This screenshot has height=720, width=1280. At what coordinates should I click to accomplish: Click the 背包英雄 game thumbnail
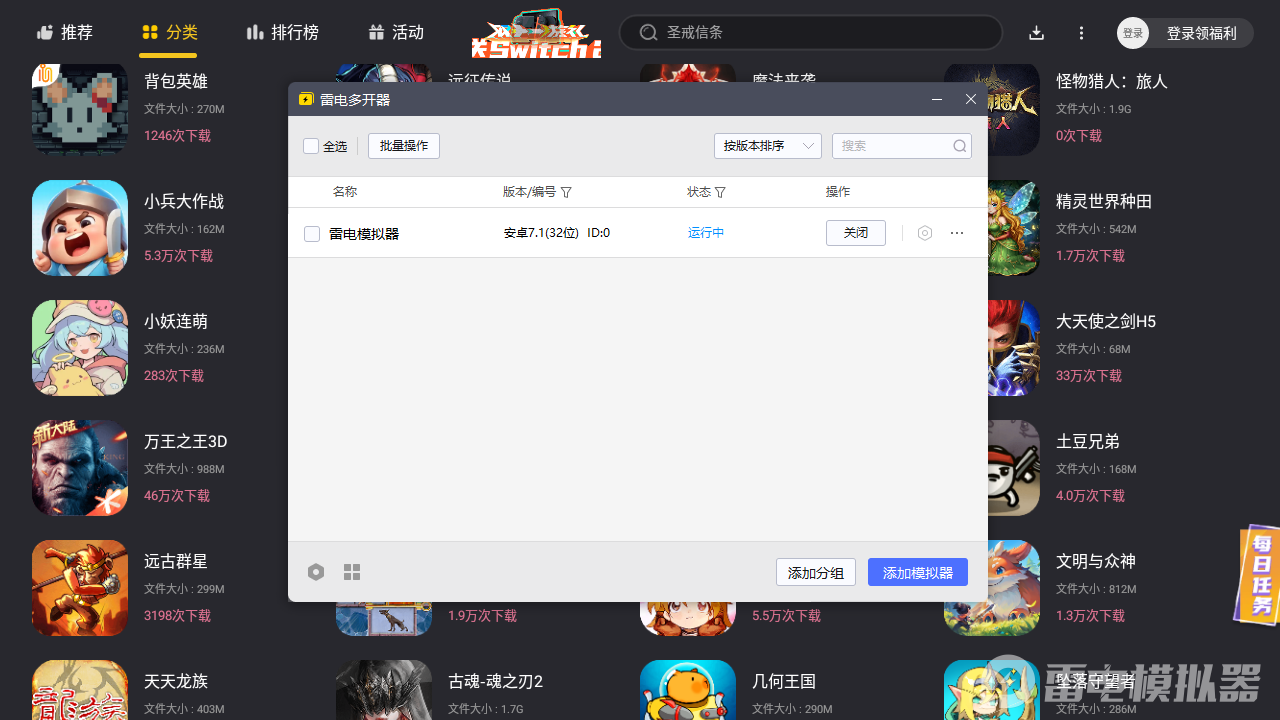coord(79,107)
